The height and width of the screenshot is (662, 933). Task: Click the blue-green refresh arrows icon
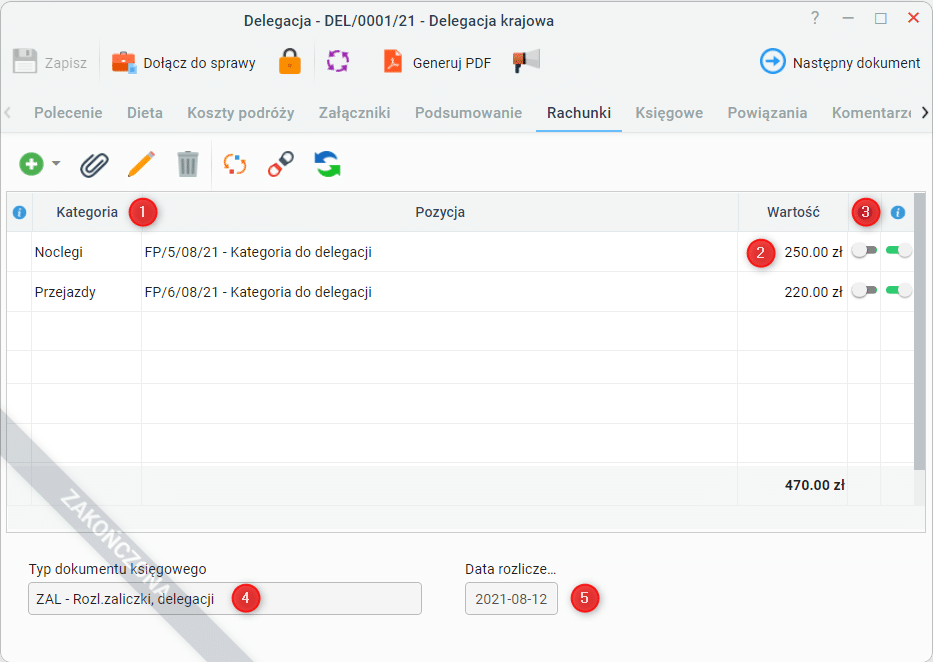pyautogui.click(x=327, y=164)
